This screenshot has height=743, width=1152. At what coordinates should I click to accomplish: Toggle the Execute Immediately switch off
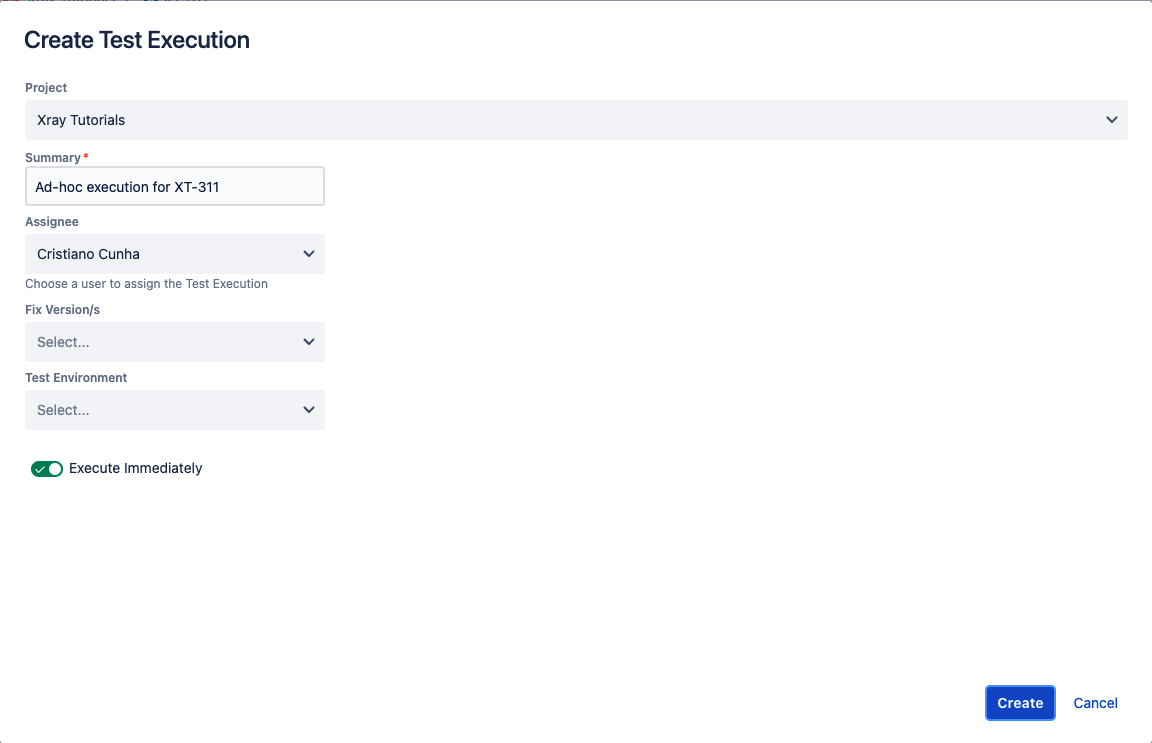47,469
